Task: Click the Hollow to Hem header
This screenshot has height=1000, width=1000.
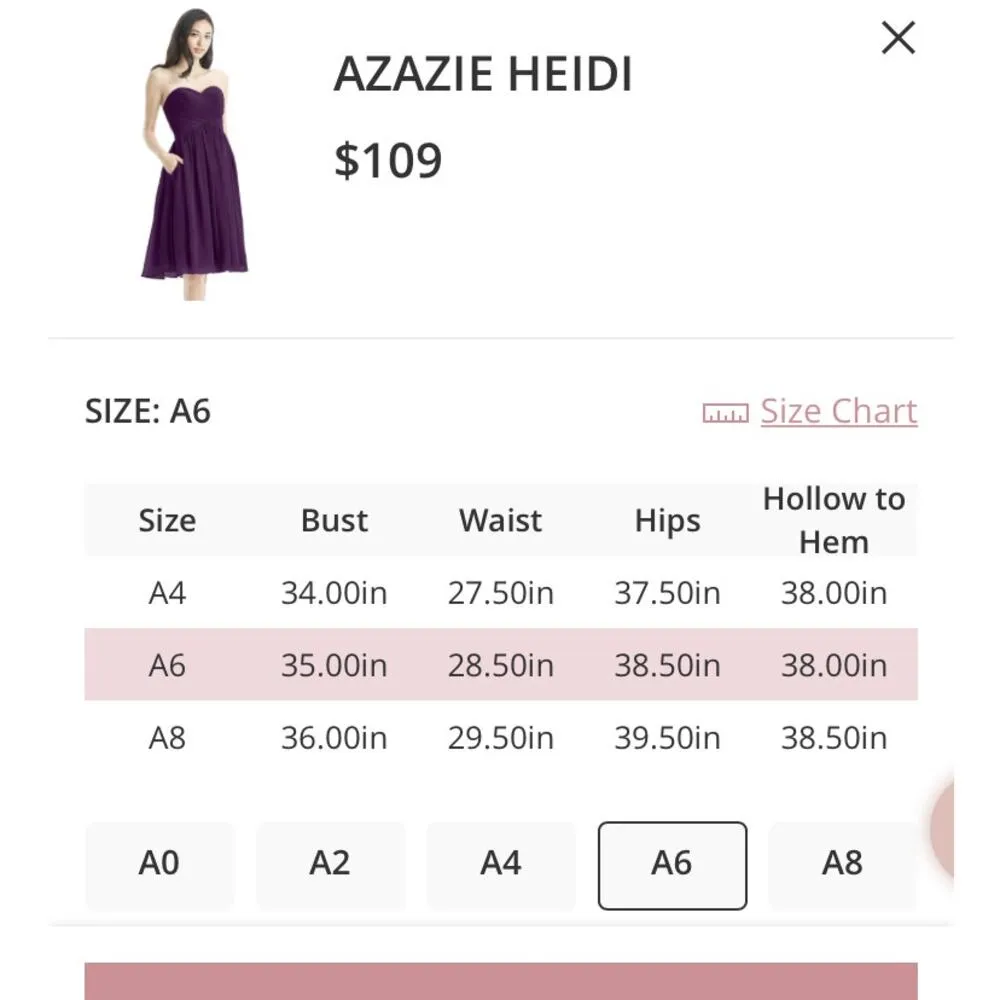Action: tap(833, 520)
